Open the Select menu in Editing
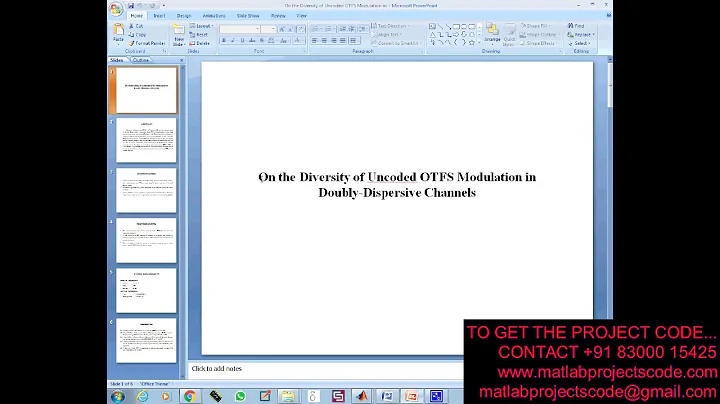The height and width of the screenshot is (404, 720). click(579, 43)
